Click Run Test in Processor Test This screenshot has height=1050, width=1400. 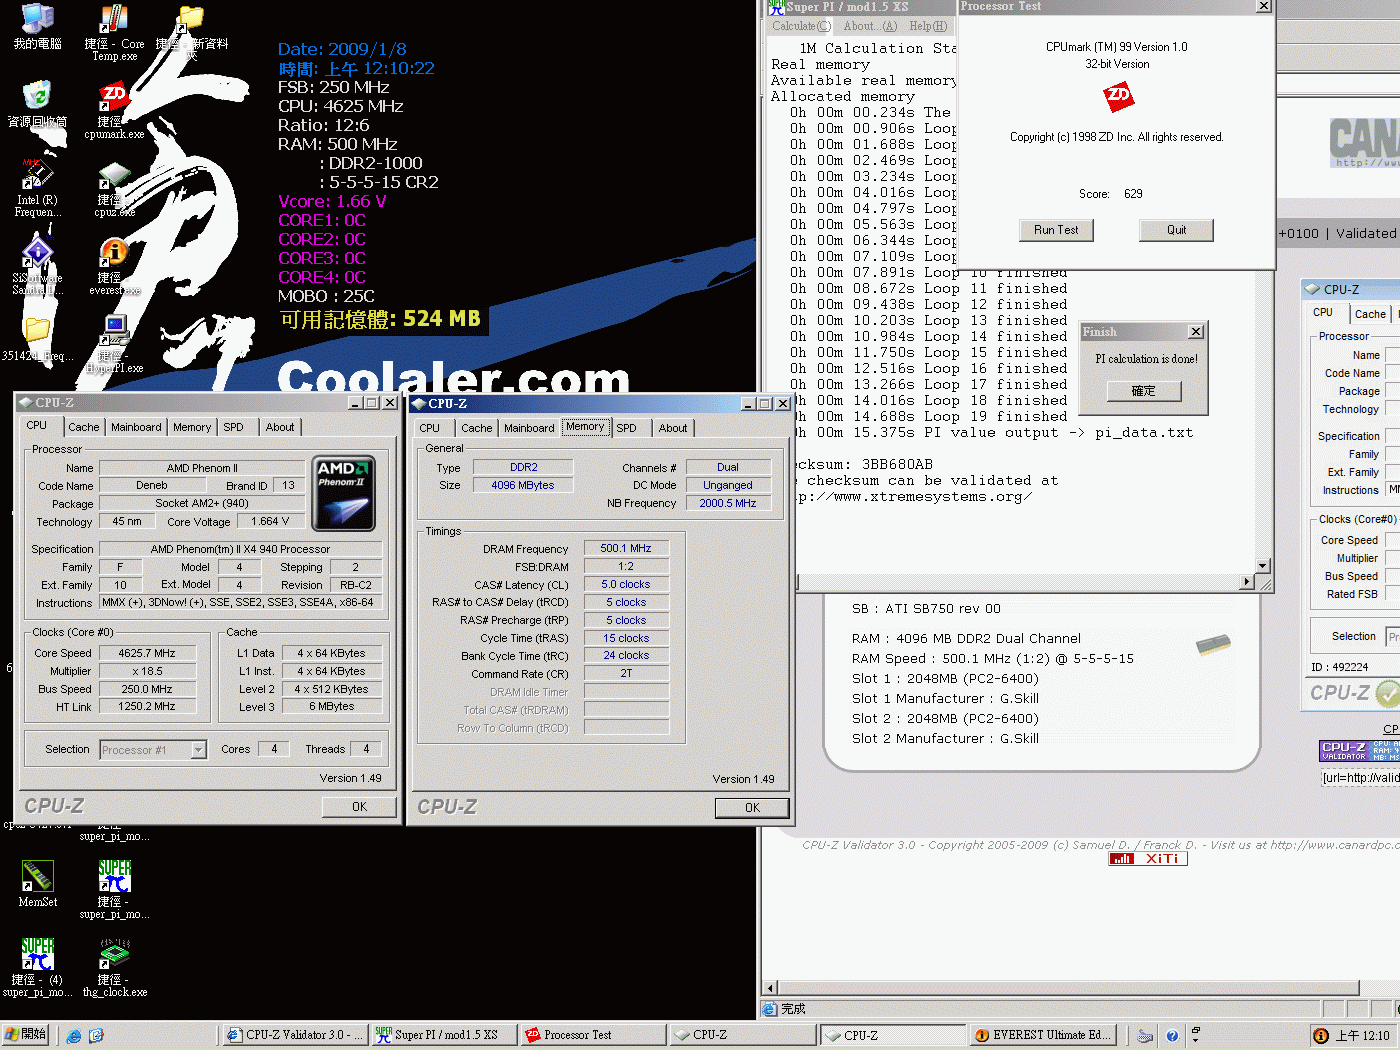1056,230
